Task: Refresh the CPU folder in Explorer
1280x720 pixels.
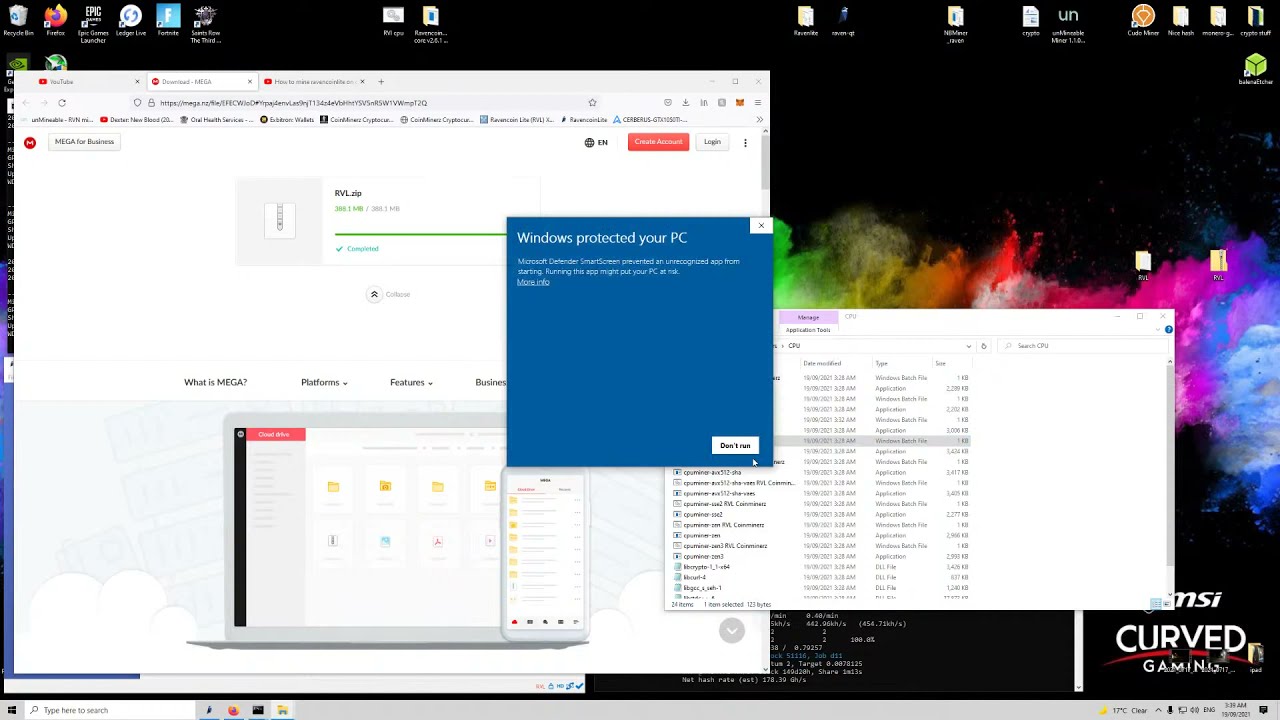Action: 983,346
